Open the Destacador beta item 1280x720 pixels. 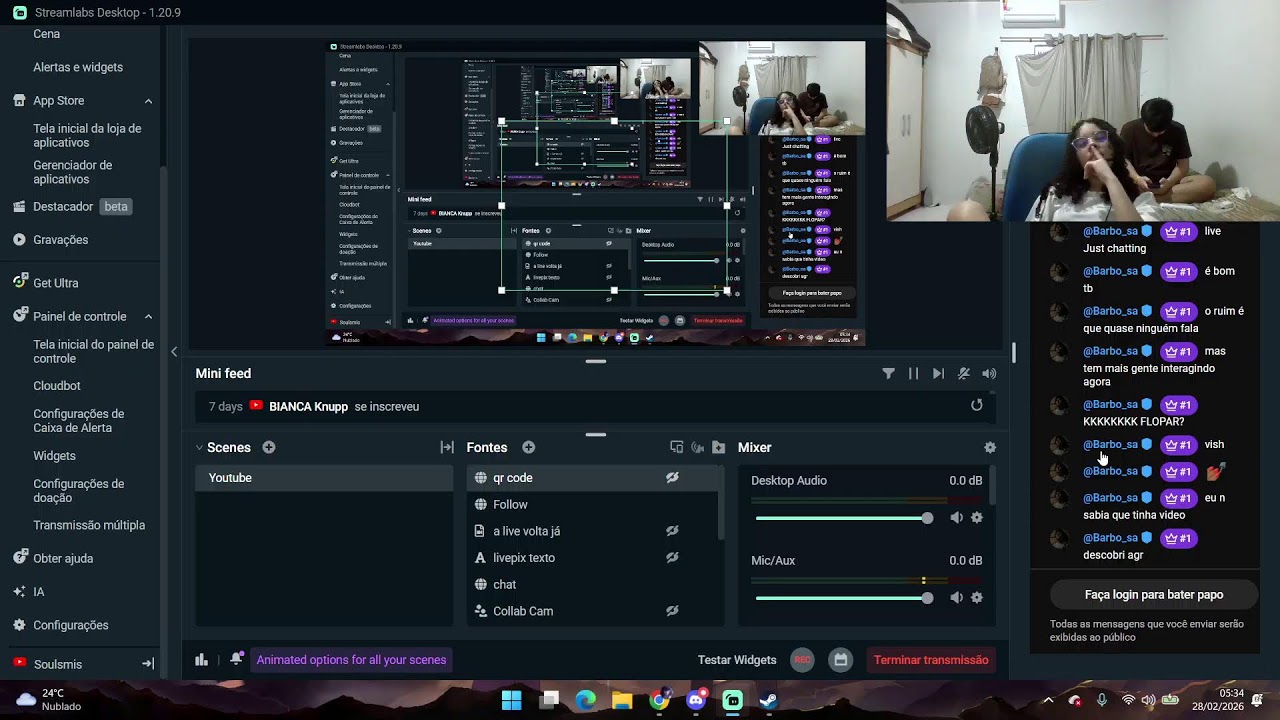[x=72, y=207]
